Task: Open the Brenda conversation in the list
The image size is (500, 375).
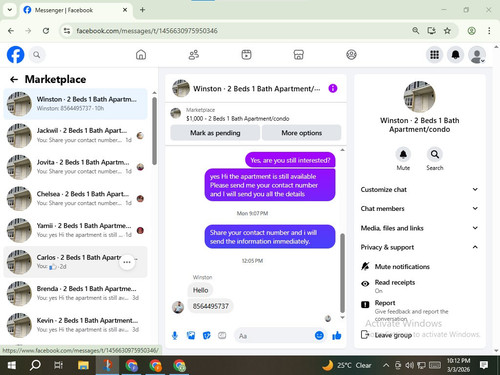Action: [x=75, y=293]
